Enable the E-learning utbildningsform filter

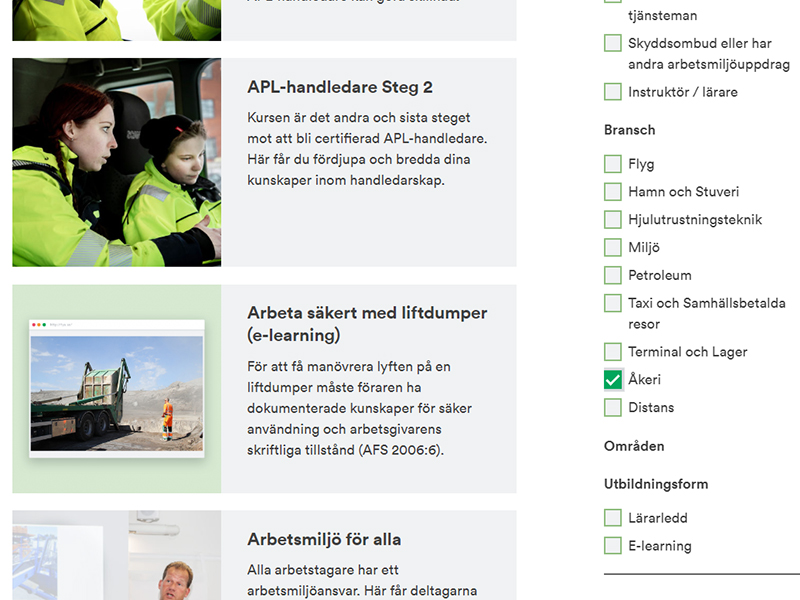[611, 545]
